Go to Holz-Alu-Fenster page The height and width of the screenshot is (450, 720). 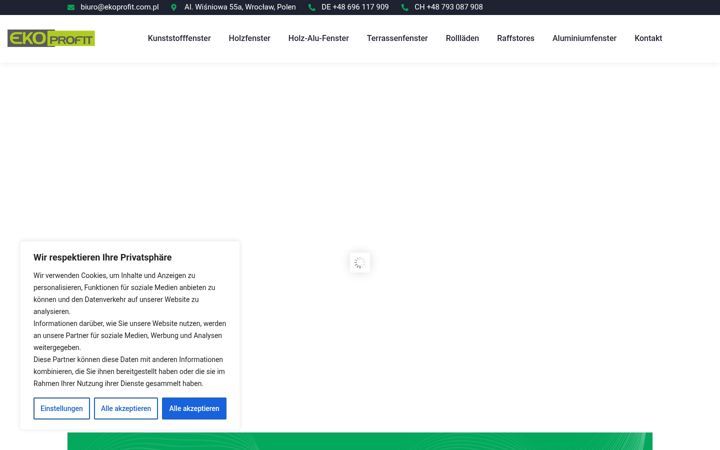319,38
